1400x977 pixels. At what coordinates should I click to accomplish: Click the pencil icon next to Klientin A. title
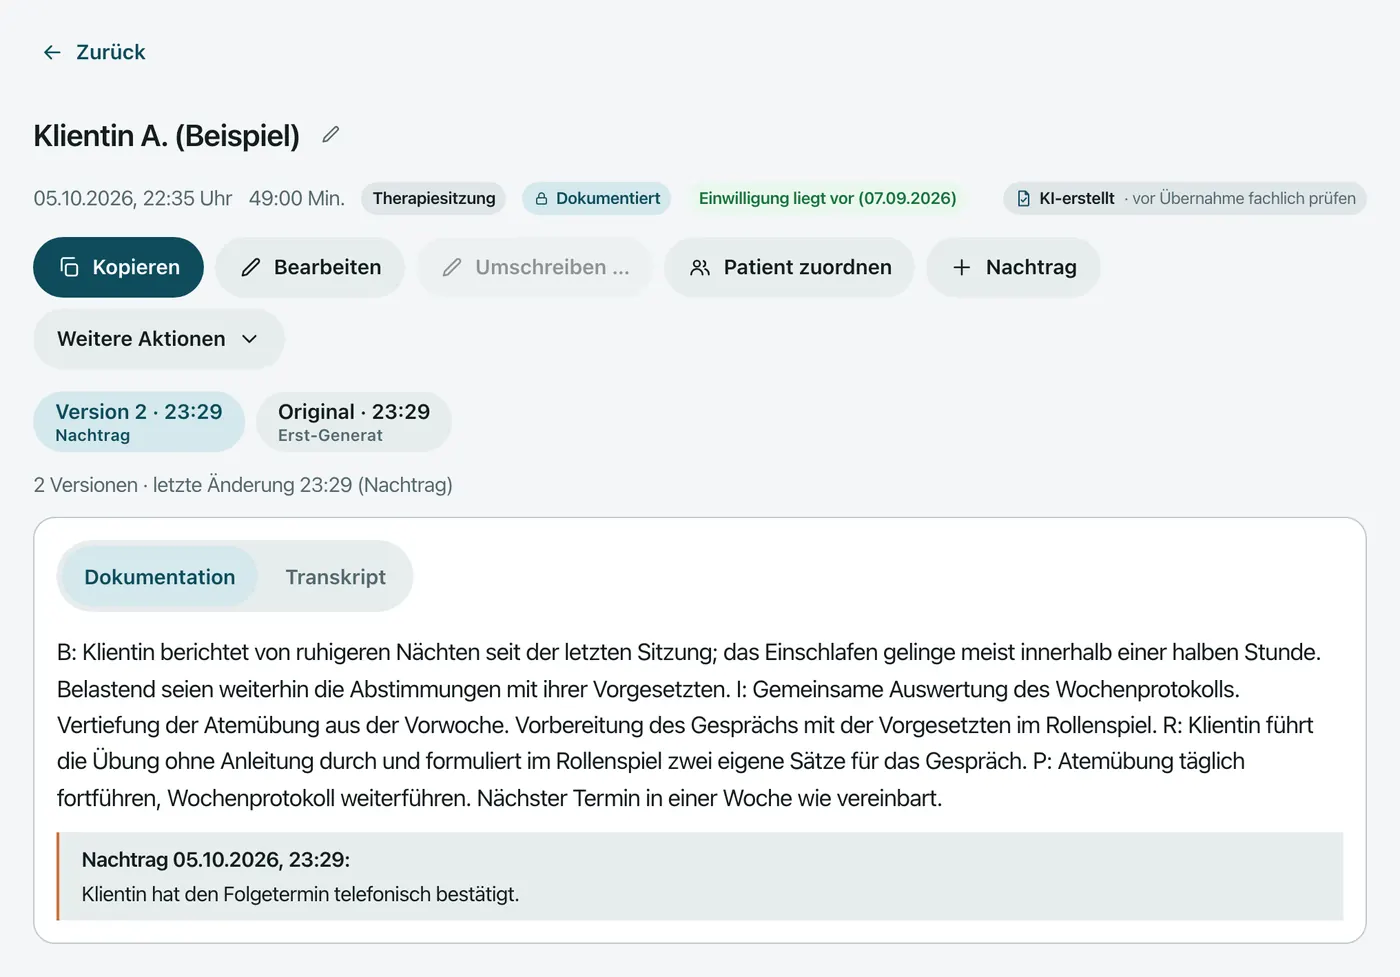tap(331, 134)
